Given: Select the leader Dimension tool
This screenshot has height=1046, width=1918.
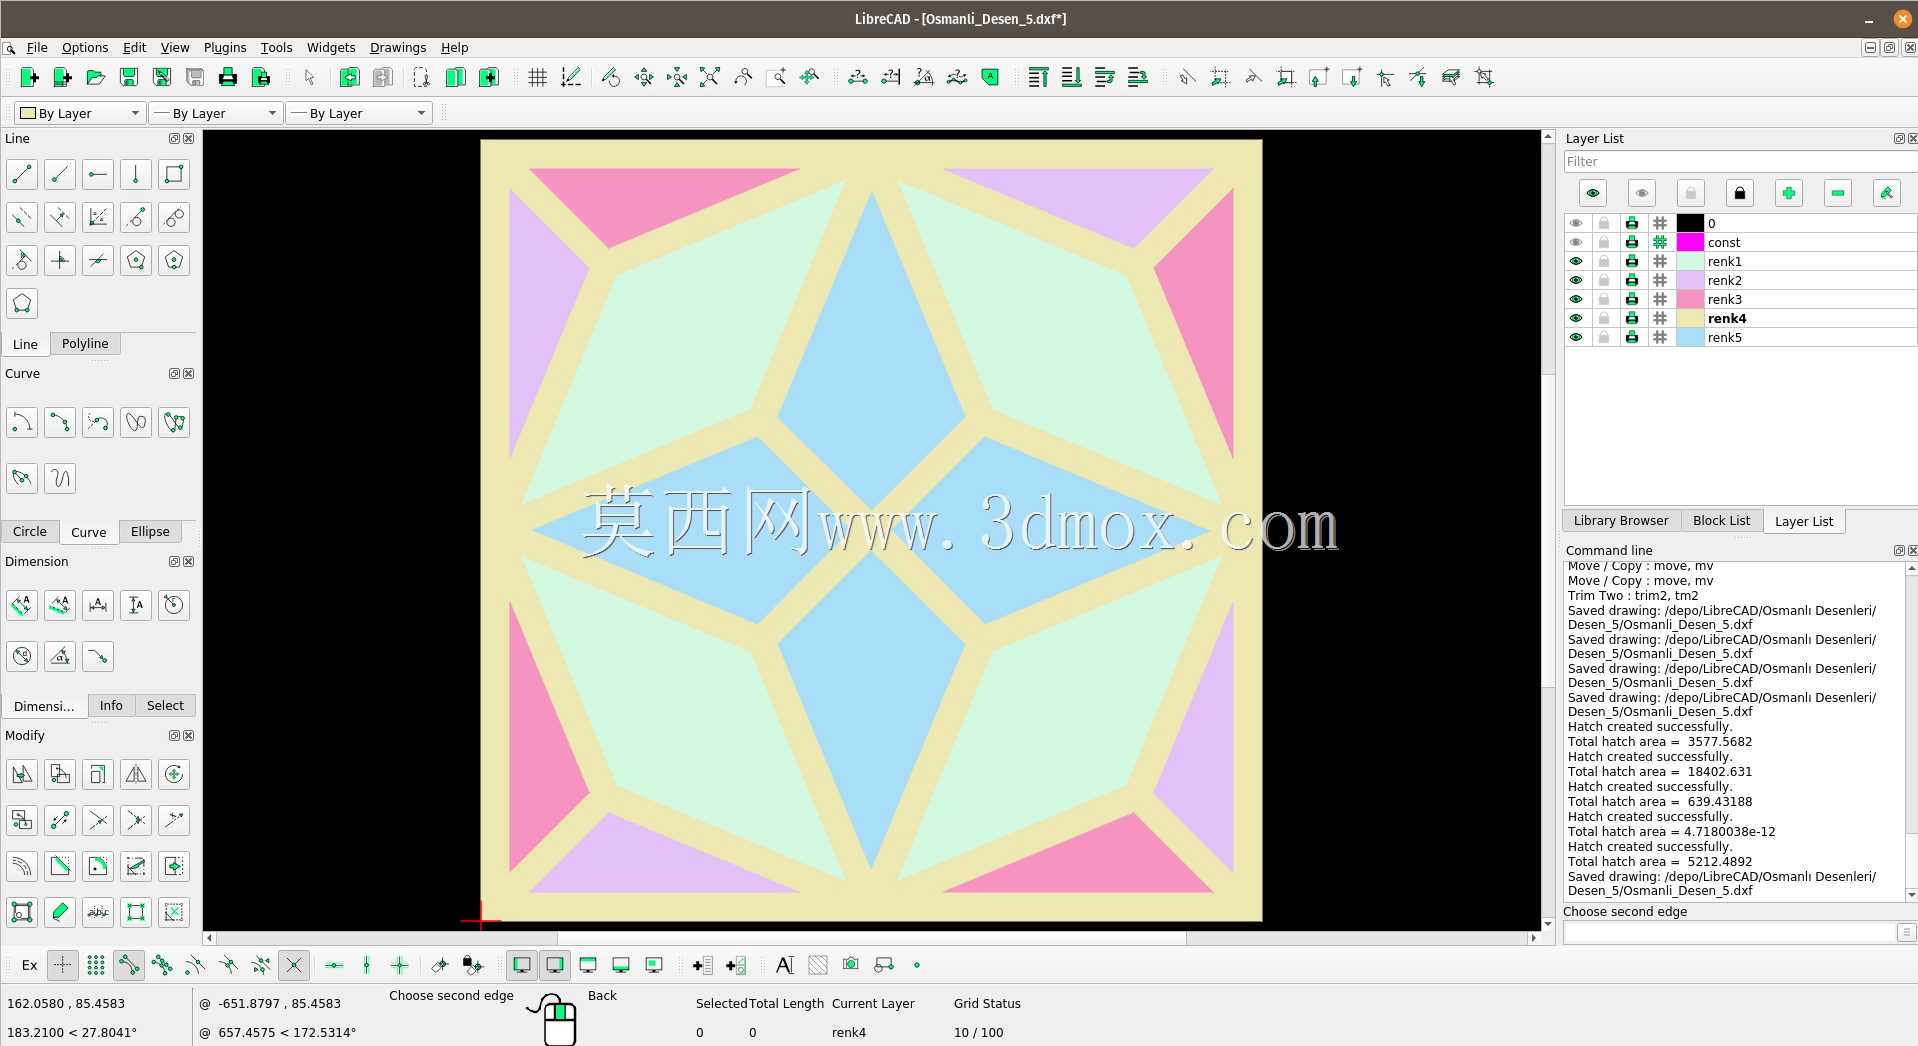Looking at the screenshot, I should (x=98, y=656).
